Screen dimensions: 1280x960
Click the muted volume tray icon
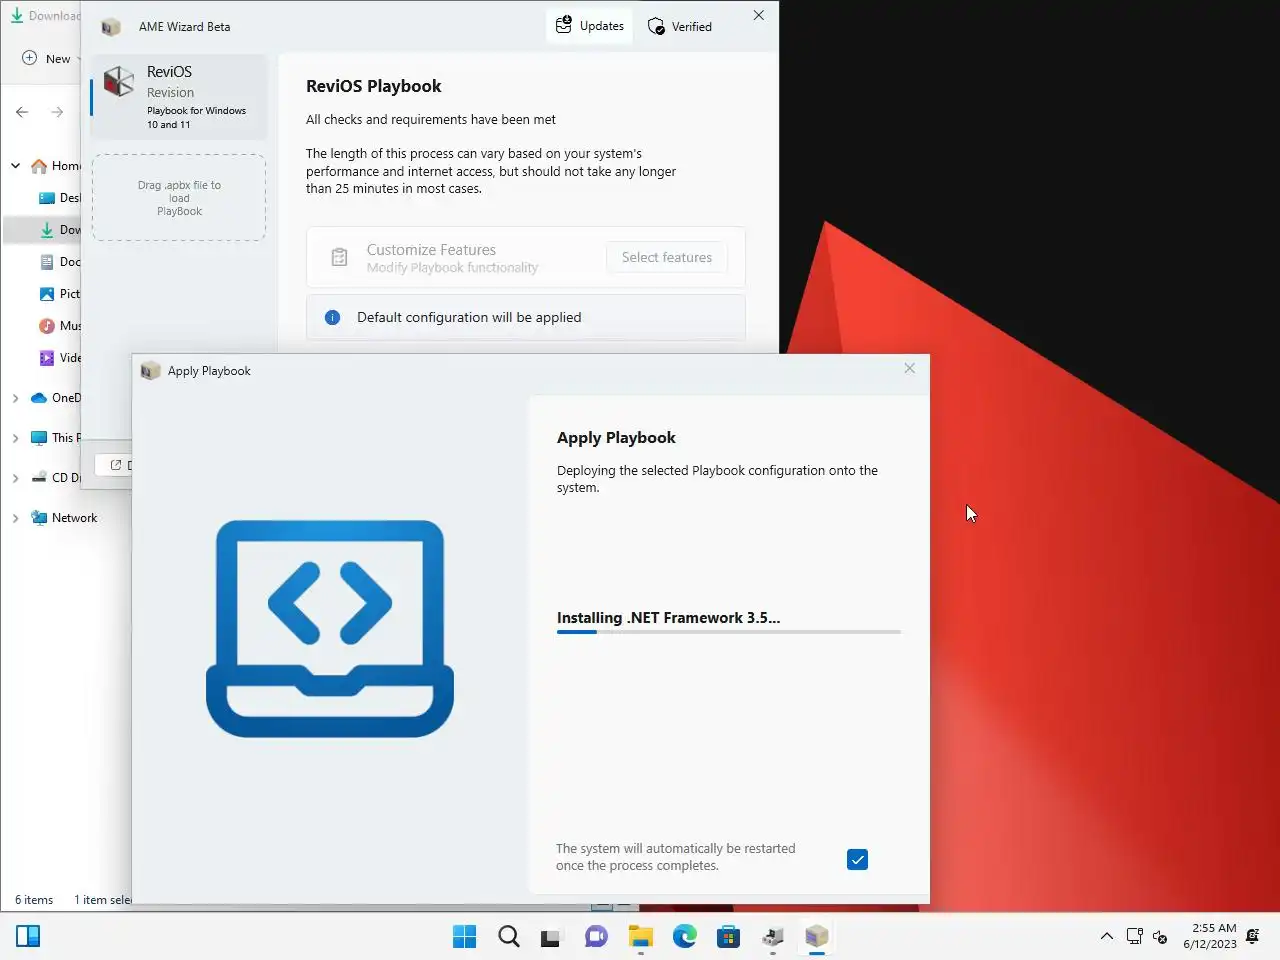tap(1160, 937)
